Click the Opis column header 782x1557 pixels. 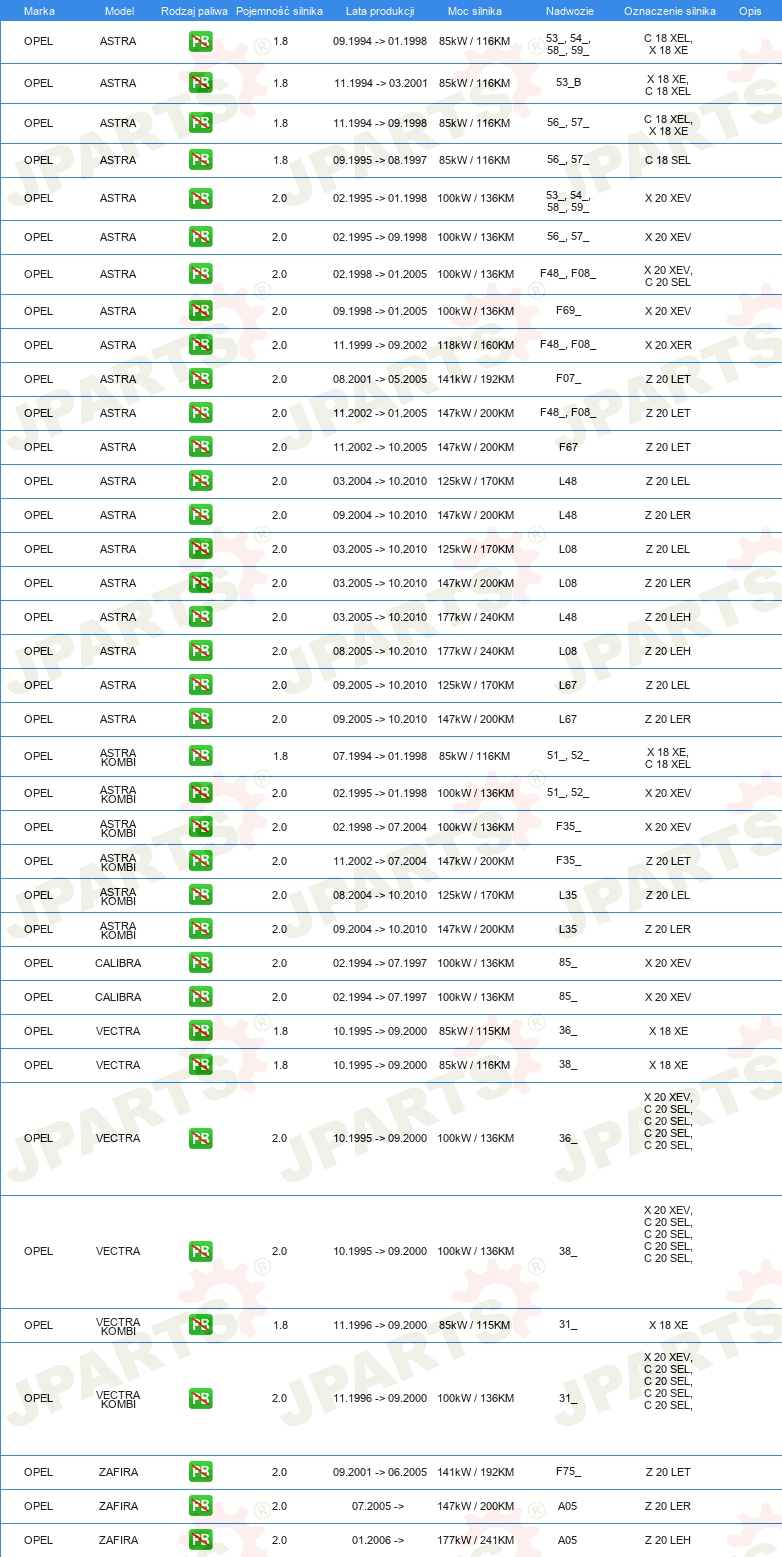tap(750, 11)
